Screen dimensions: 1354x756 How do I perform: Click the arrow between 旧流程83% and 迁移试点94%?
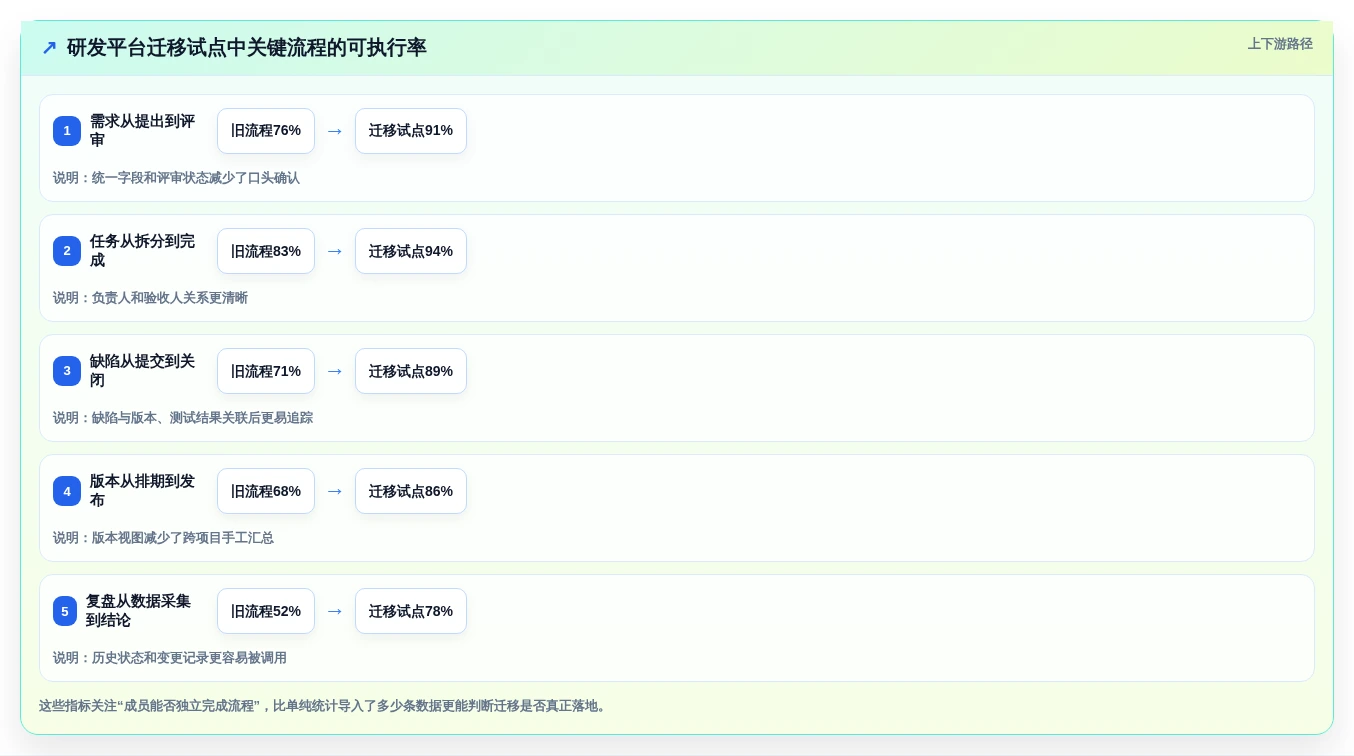(x=335, y=251)
